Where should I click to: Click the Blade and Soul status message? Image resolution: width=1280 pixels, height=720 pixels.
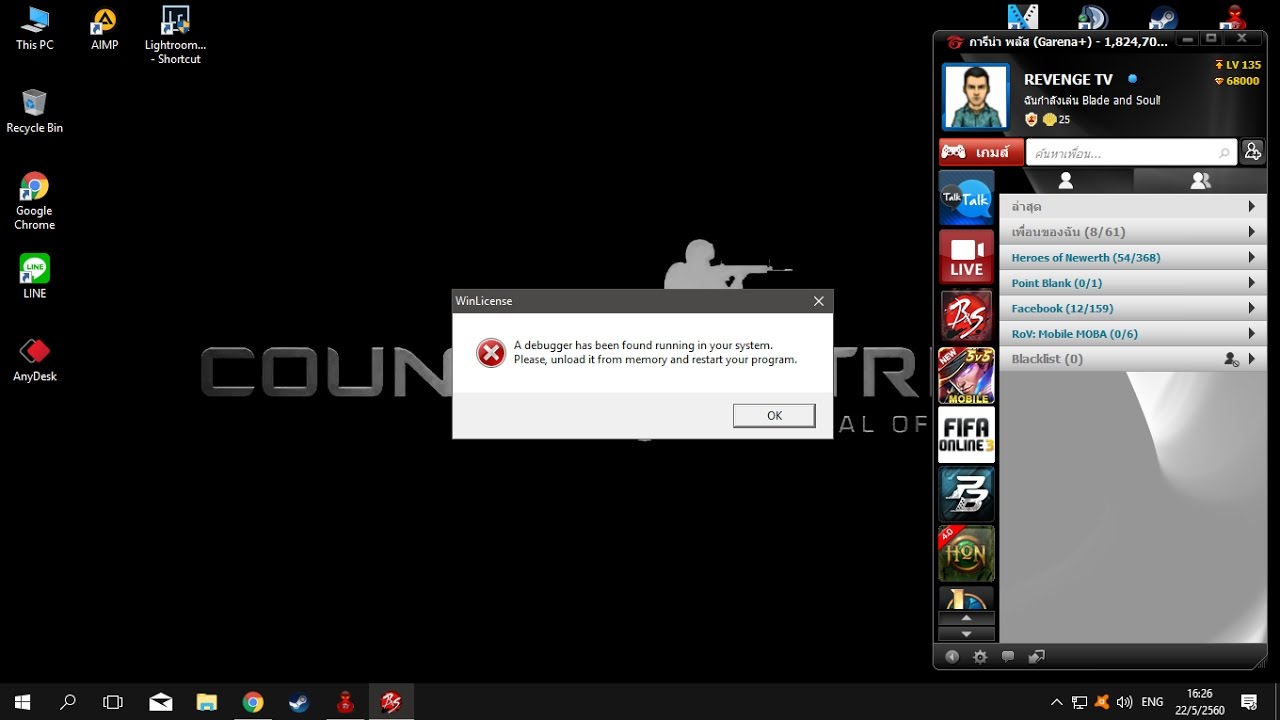pyautogui.click(x=1092, y=100)
